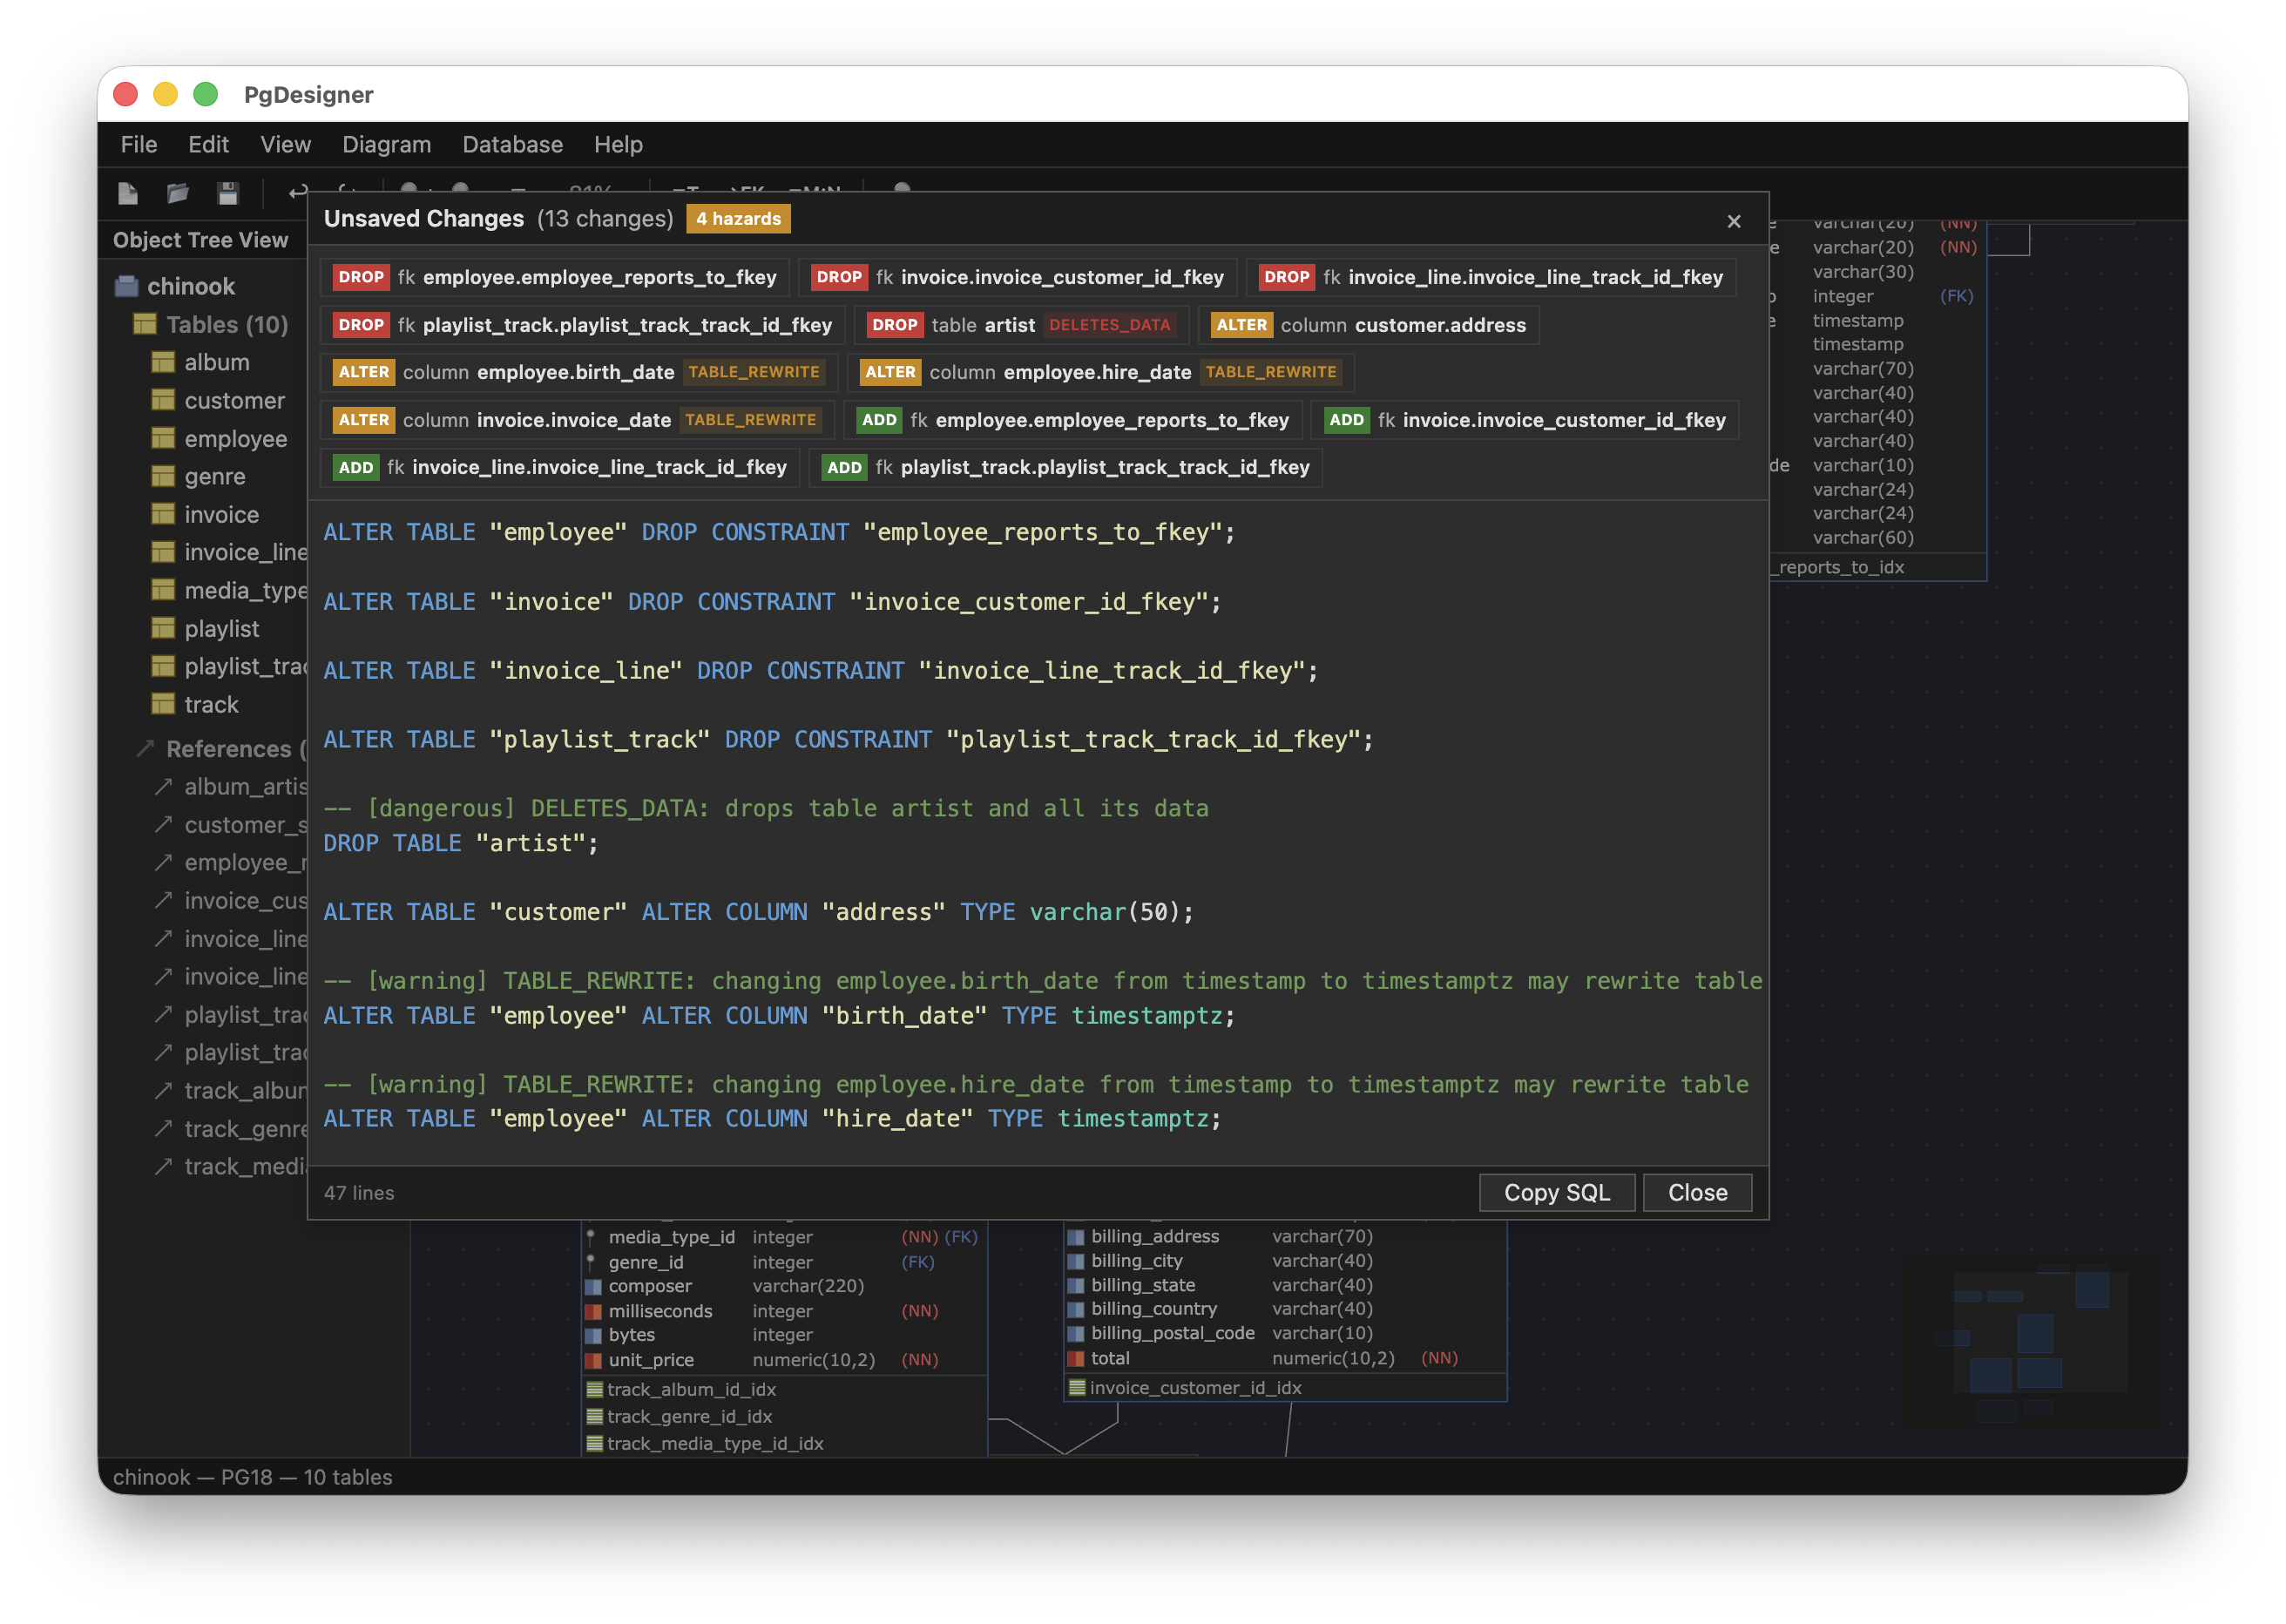This screenshot has height=1624, width=2286.
Task: Click the 4 hazards badge in the dialog header
Action: tap(737, 218)
